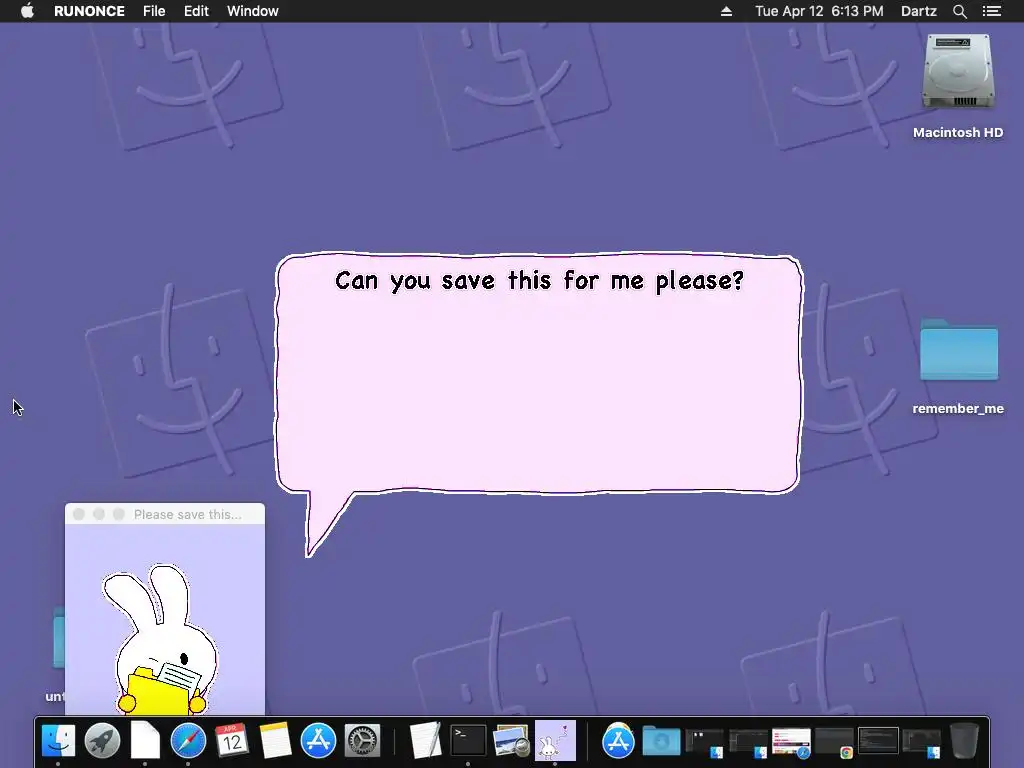Open the Applications stack in the Dock
This screenshot has height=768, width=1024.
[618, 741]
